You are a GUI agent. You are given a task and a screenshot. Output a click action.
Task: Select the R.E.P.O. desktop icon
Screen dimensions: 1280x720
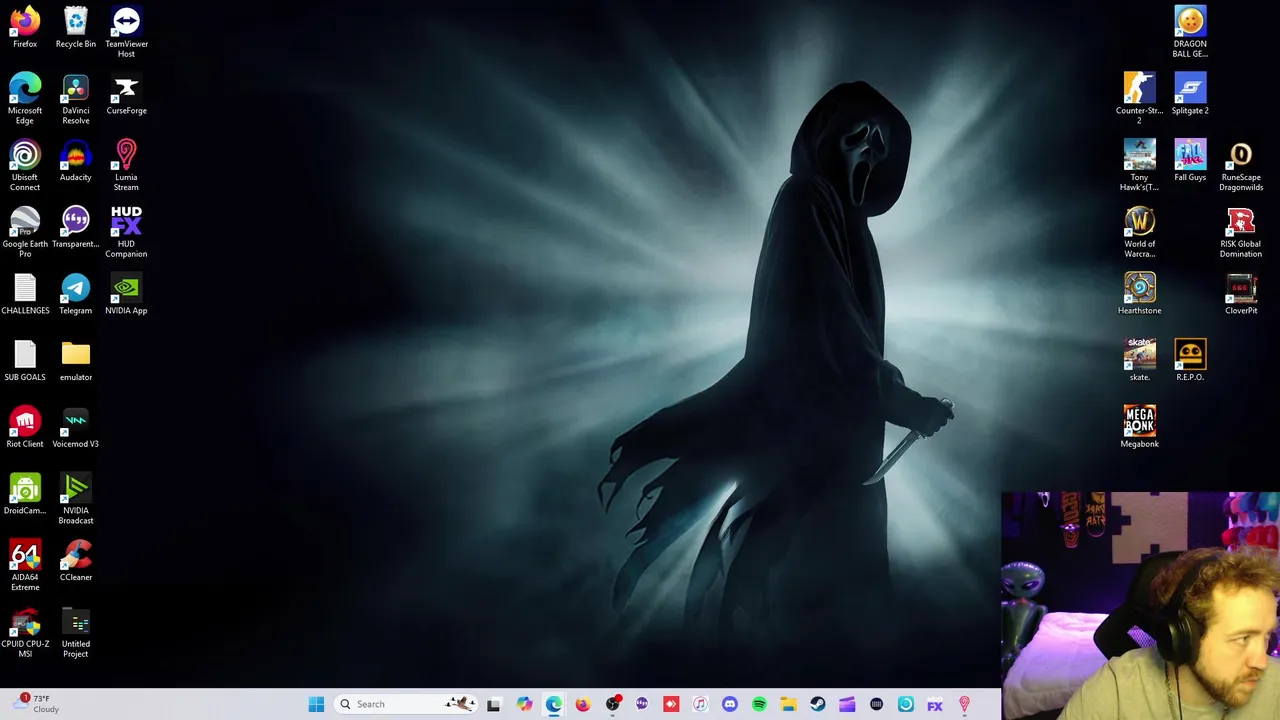pos(1190,361)
